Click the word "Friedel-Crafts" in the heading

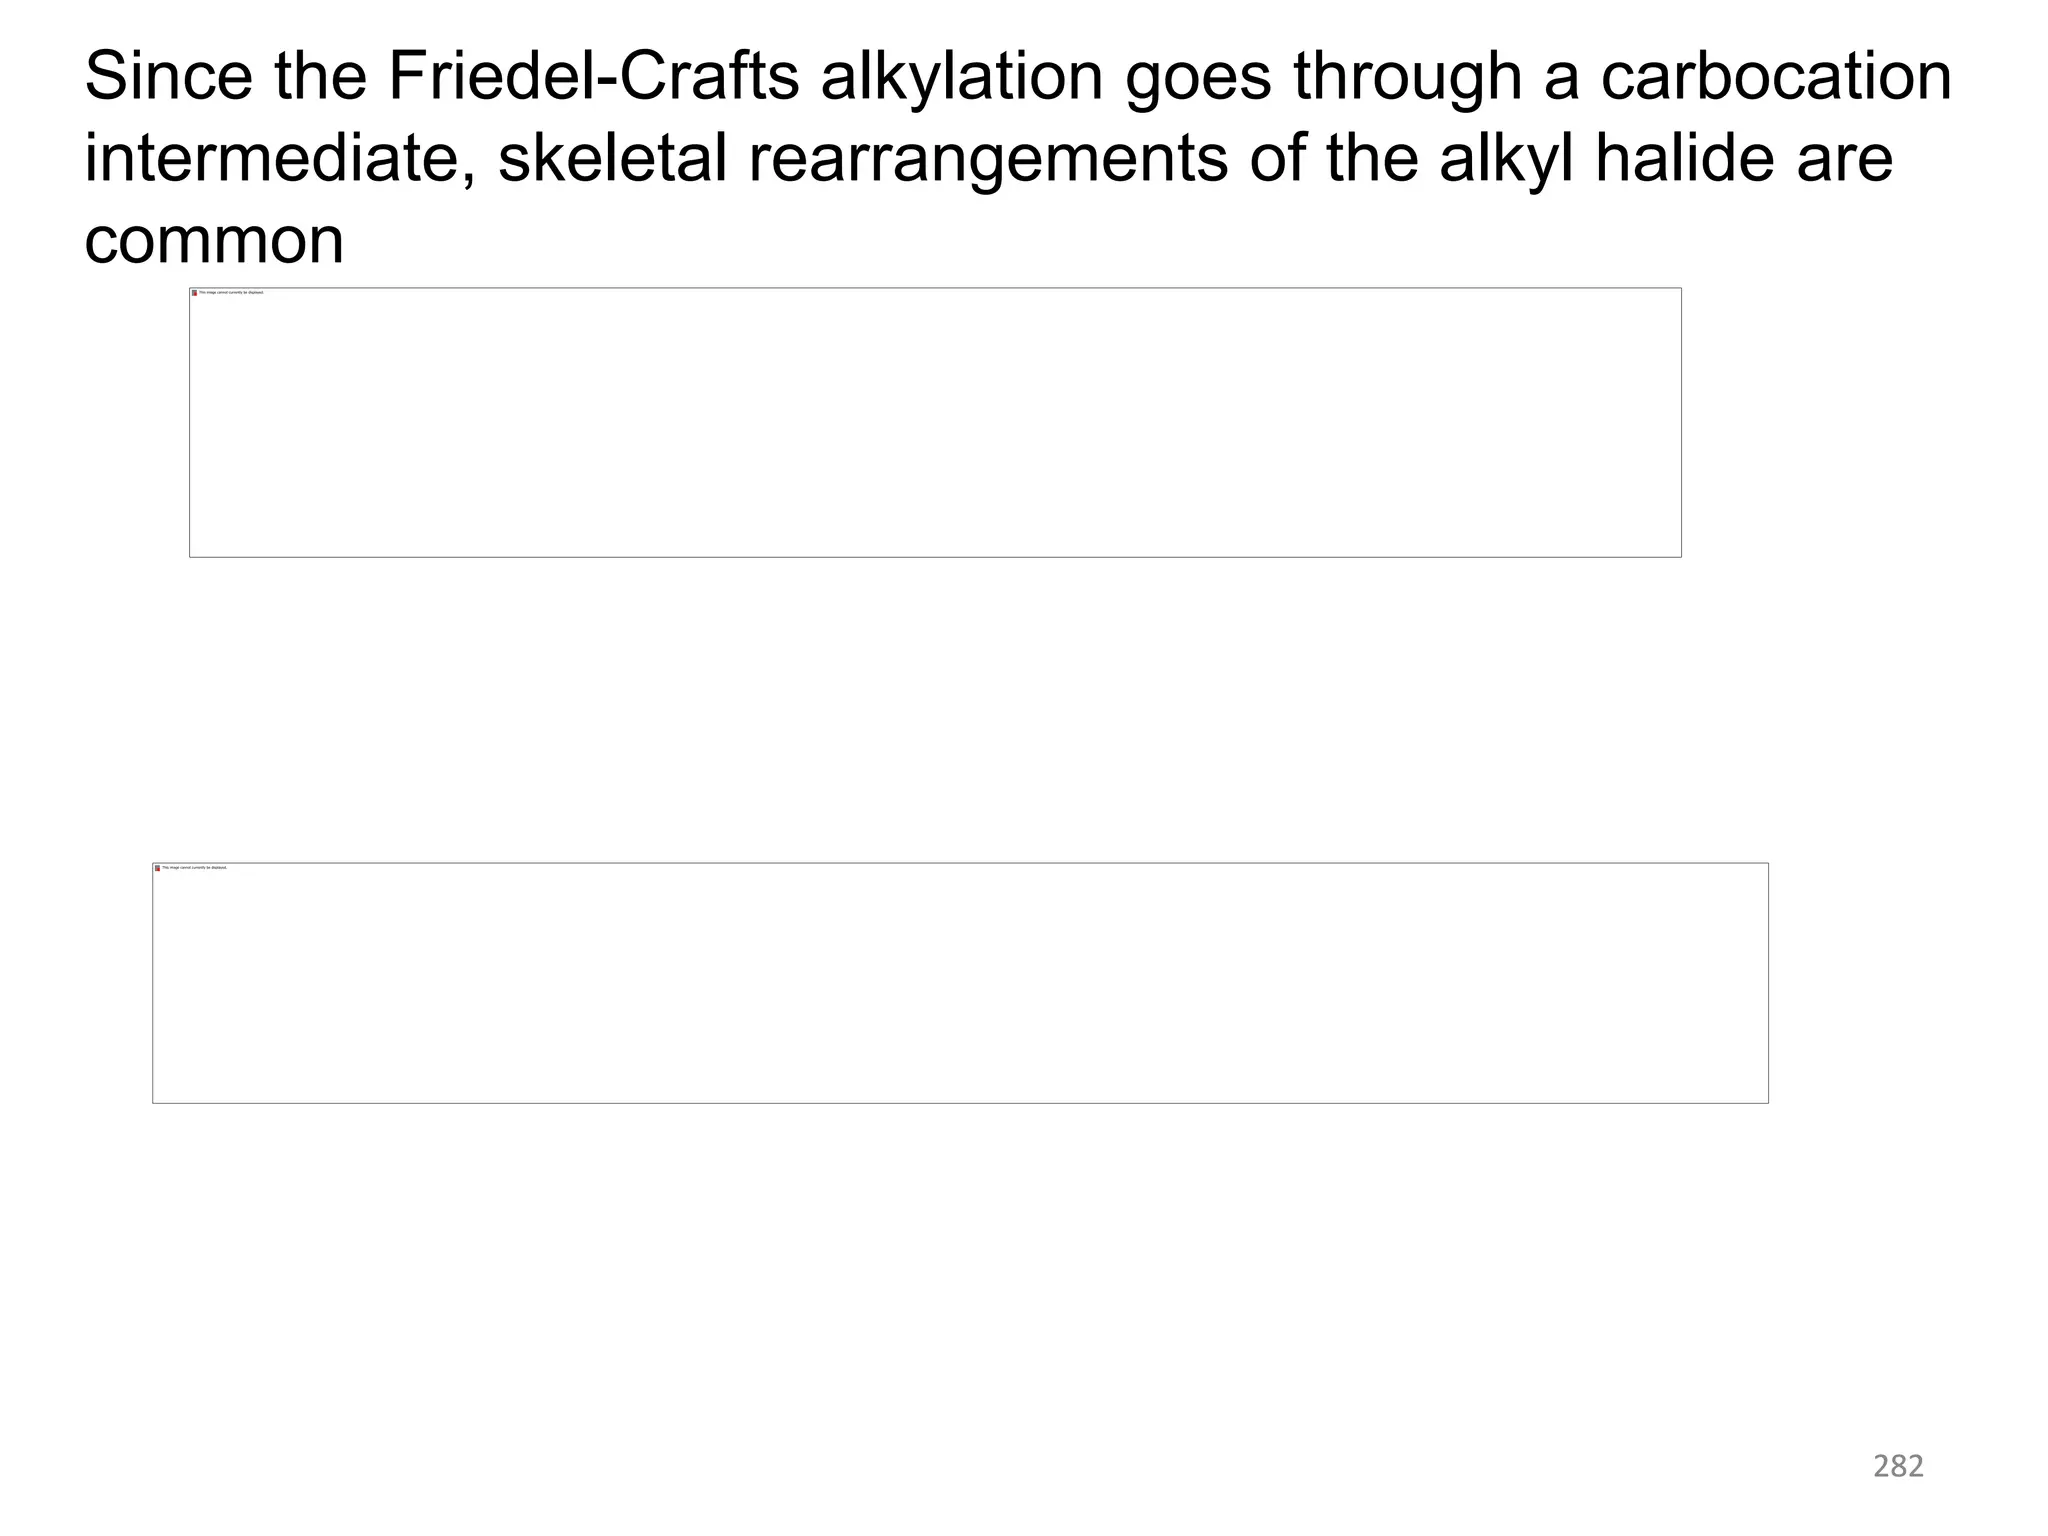point(593,76)
